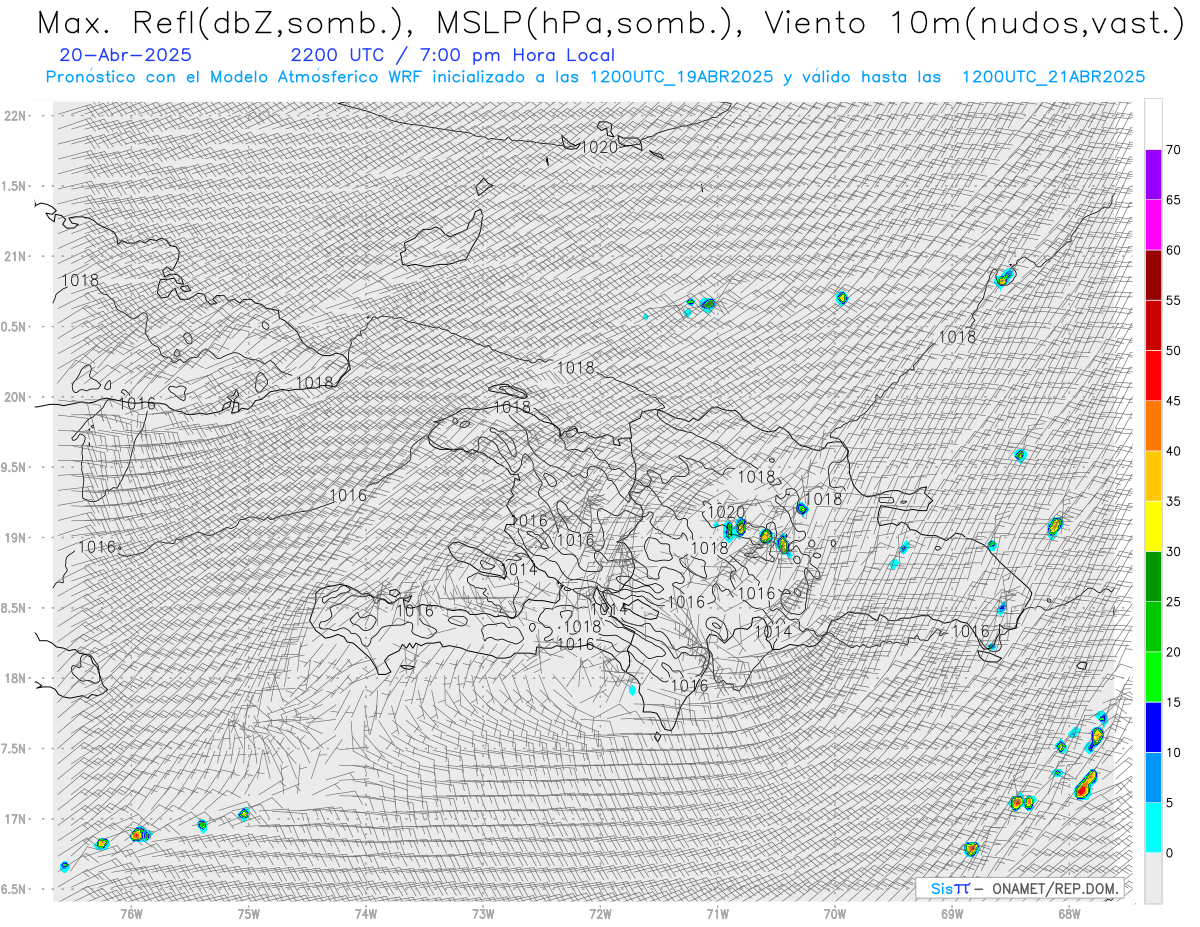The width and height of the screenshot is (1200, 927).
Task: Click the yellow 30–35 dBZ legend color
Action: tap(1153, 526)
